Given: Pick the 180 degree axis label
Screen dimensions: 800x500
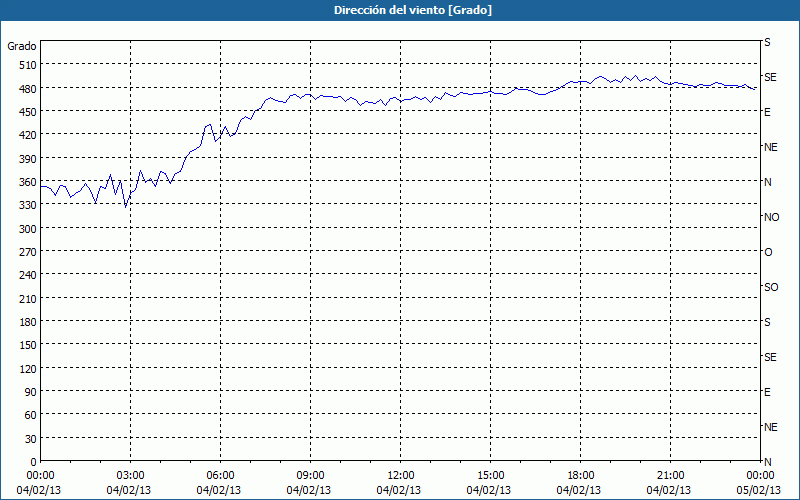Looking at the screenshot, I should click(x=28, y=322).
